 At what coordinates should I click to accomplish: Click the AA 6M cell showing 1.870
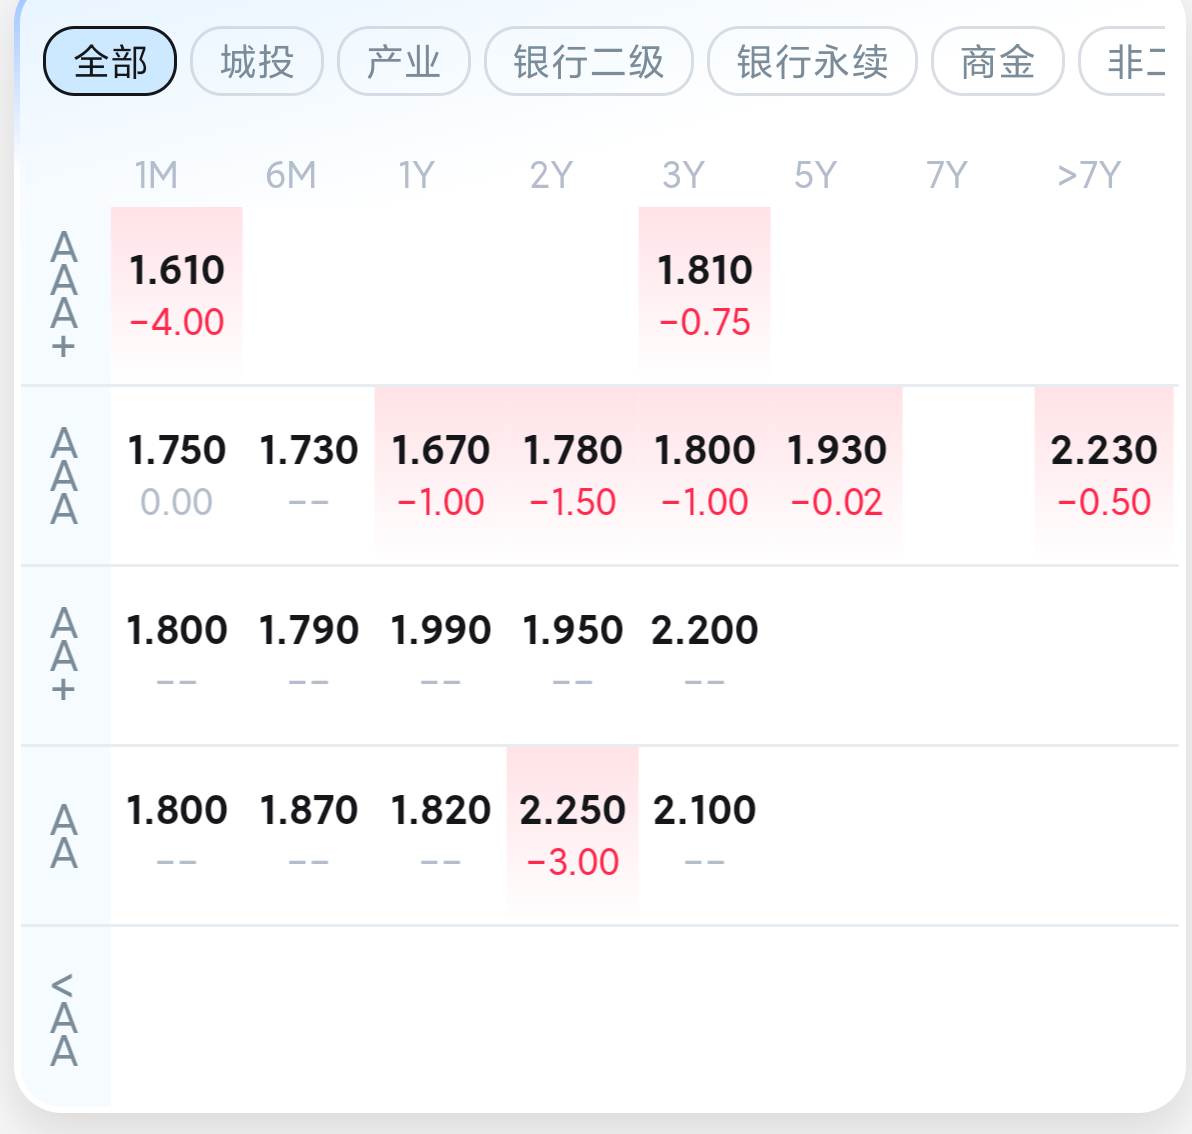(x=309, y=835)
